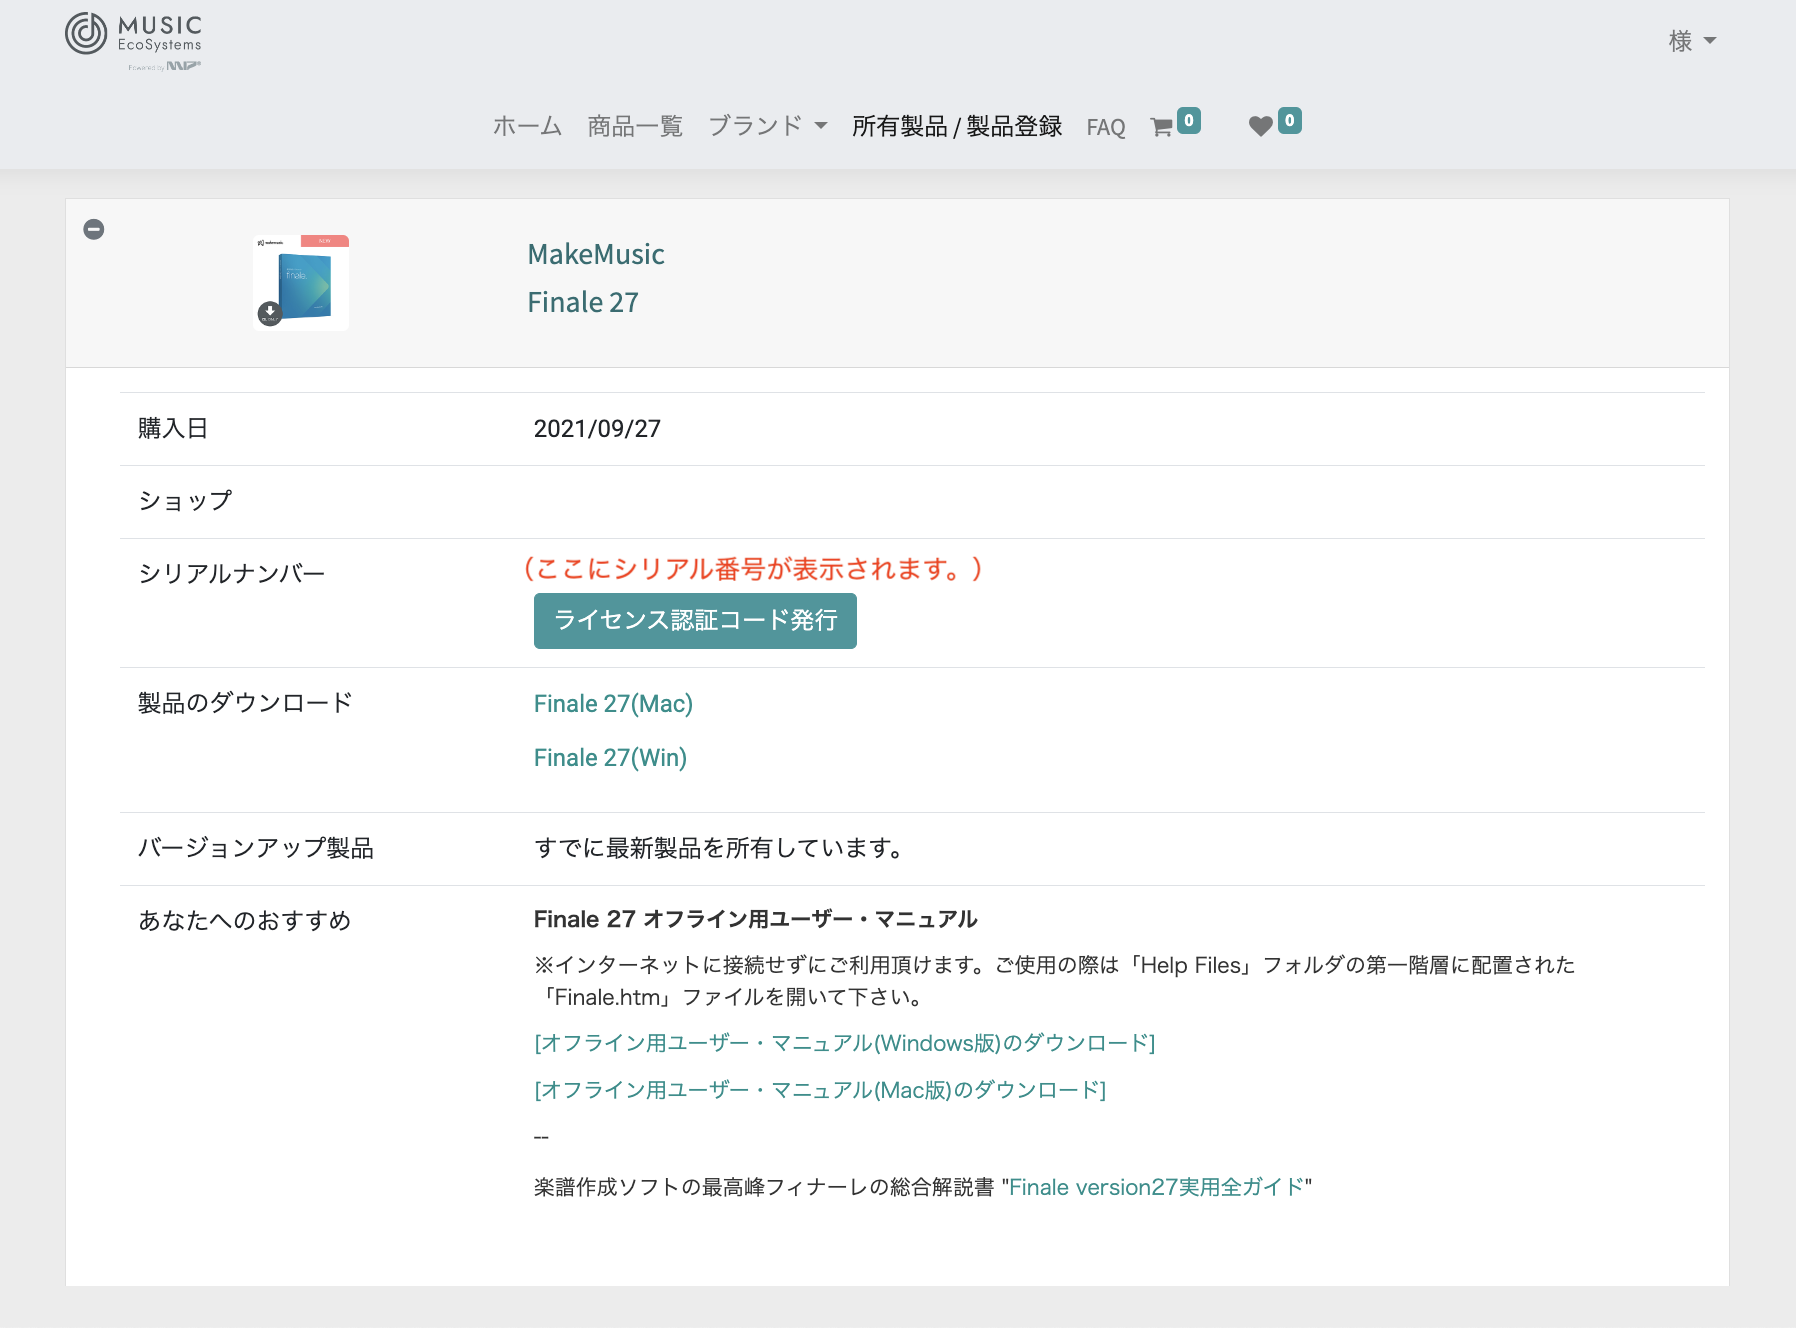
Task: Open the user account dropdown 様
Action: click(x=1692, y=41)
